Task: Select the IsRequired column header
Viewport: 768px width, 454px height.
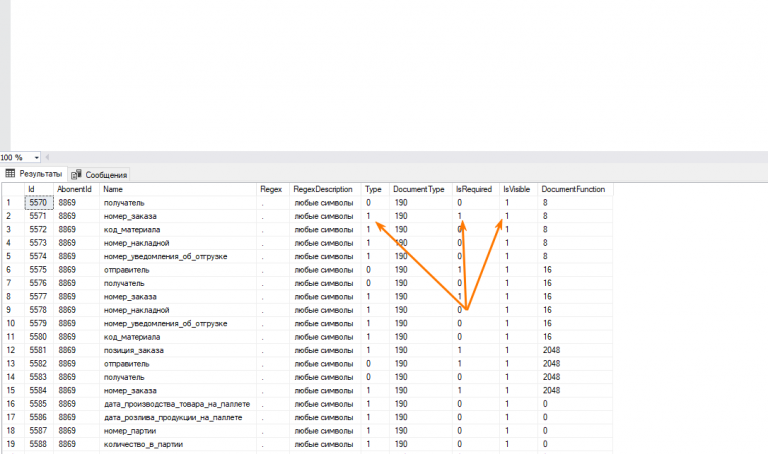Action: point(476,189)
